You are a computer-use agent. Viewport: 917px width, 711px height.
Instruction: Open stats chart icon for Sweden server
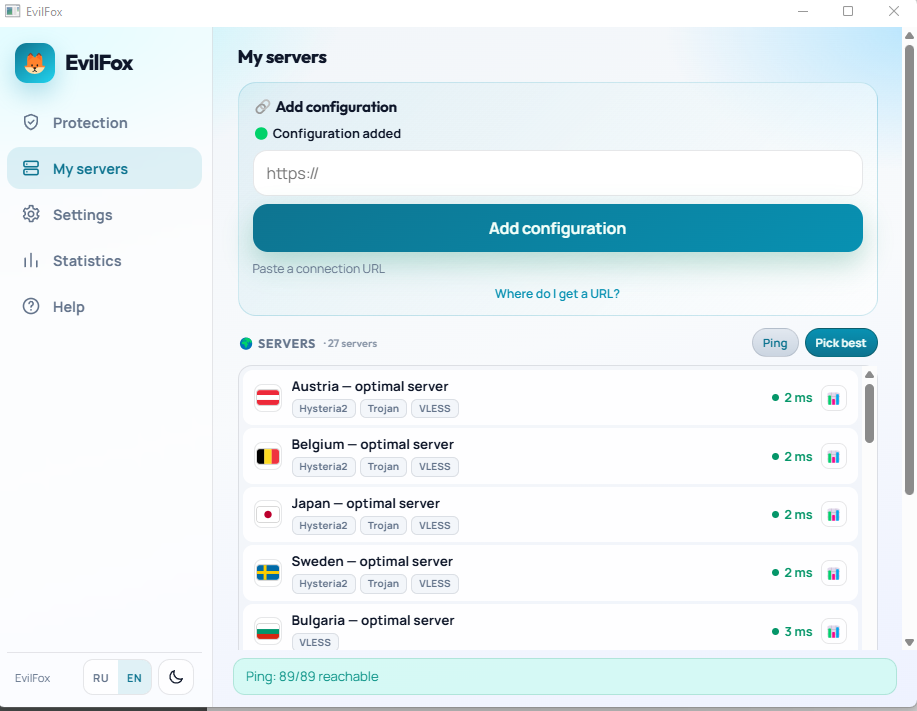[834, 573]
